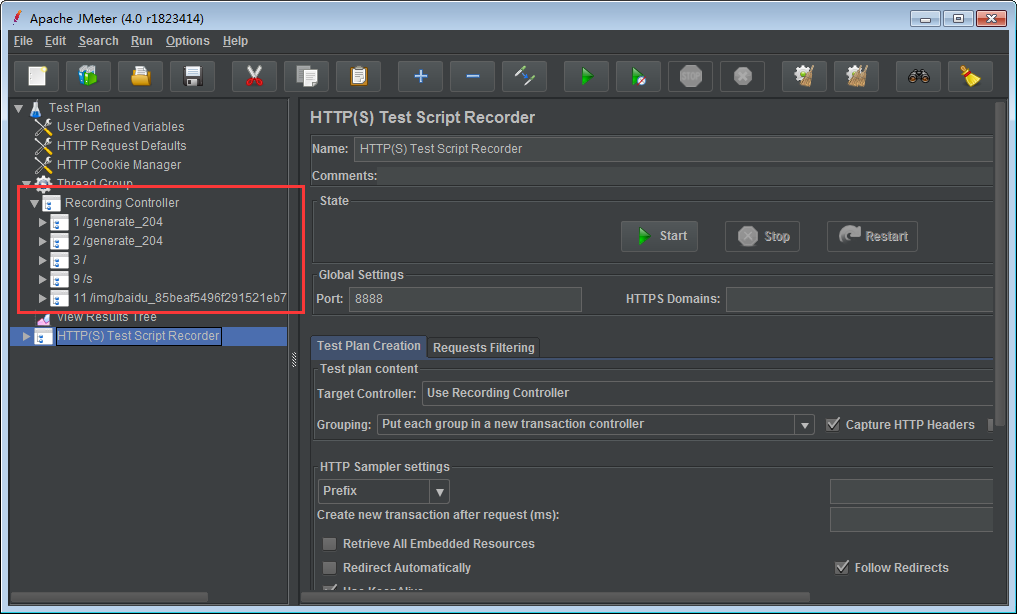Screen dimensions: 1017x614
Task: Open the Options menu
Action: (x=187, y=41)
